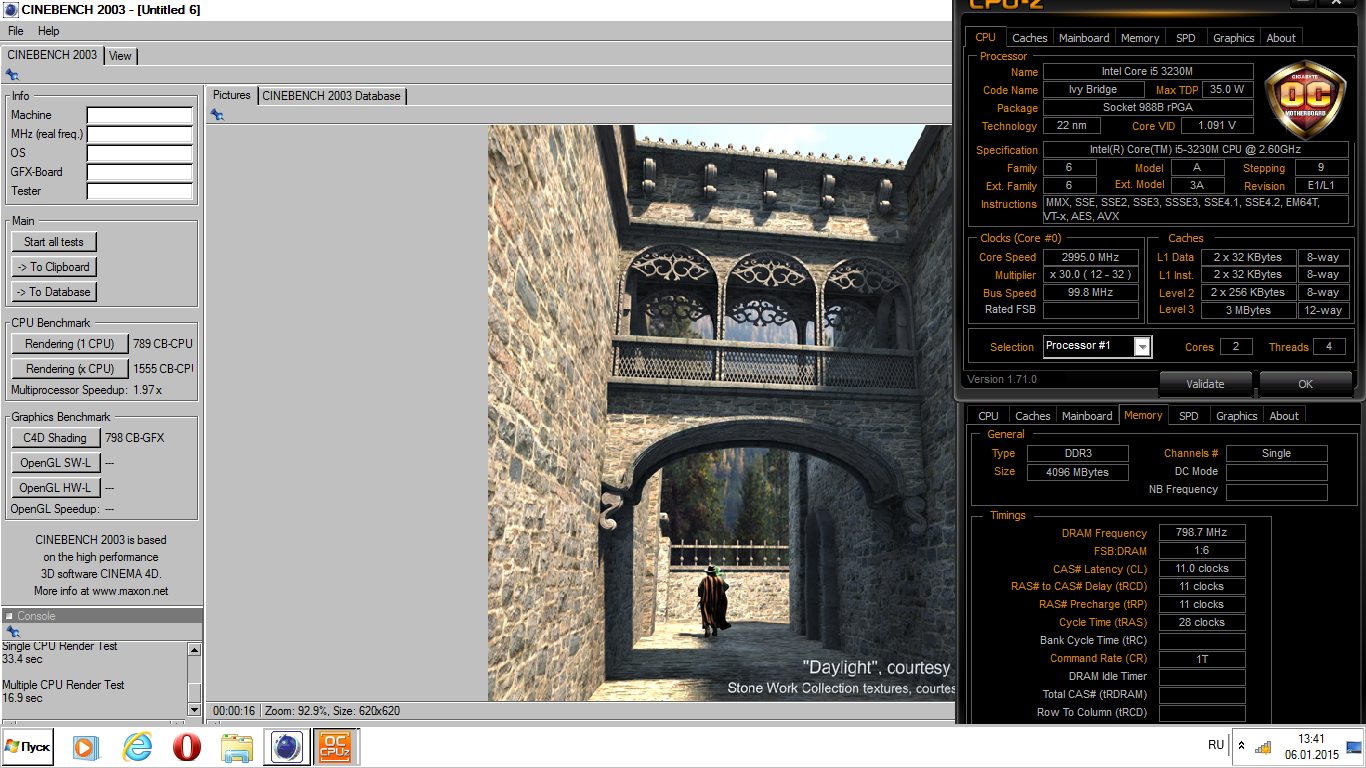Open About tab in lower CPU-Z window
1366x768 pixels.
[x=1284, y=416]
